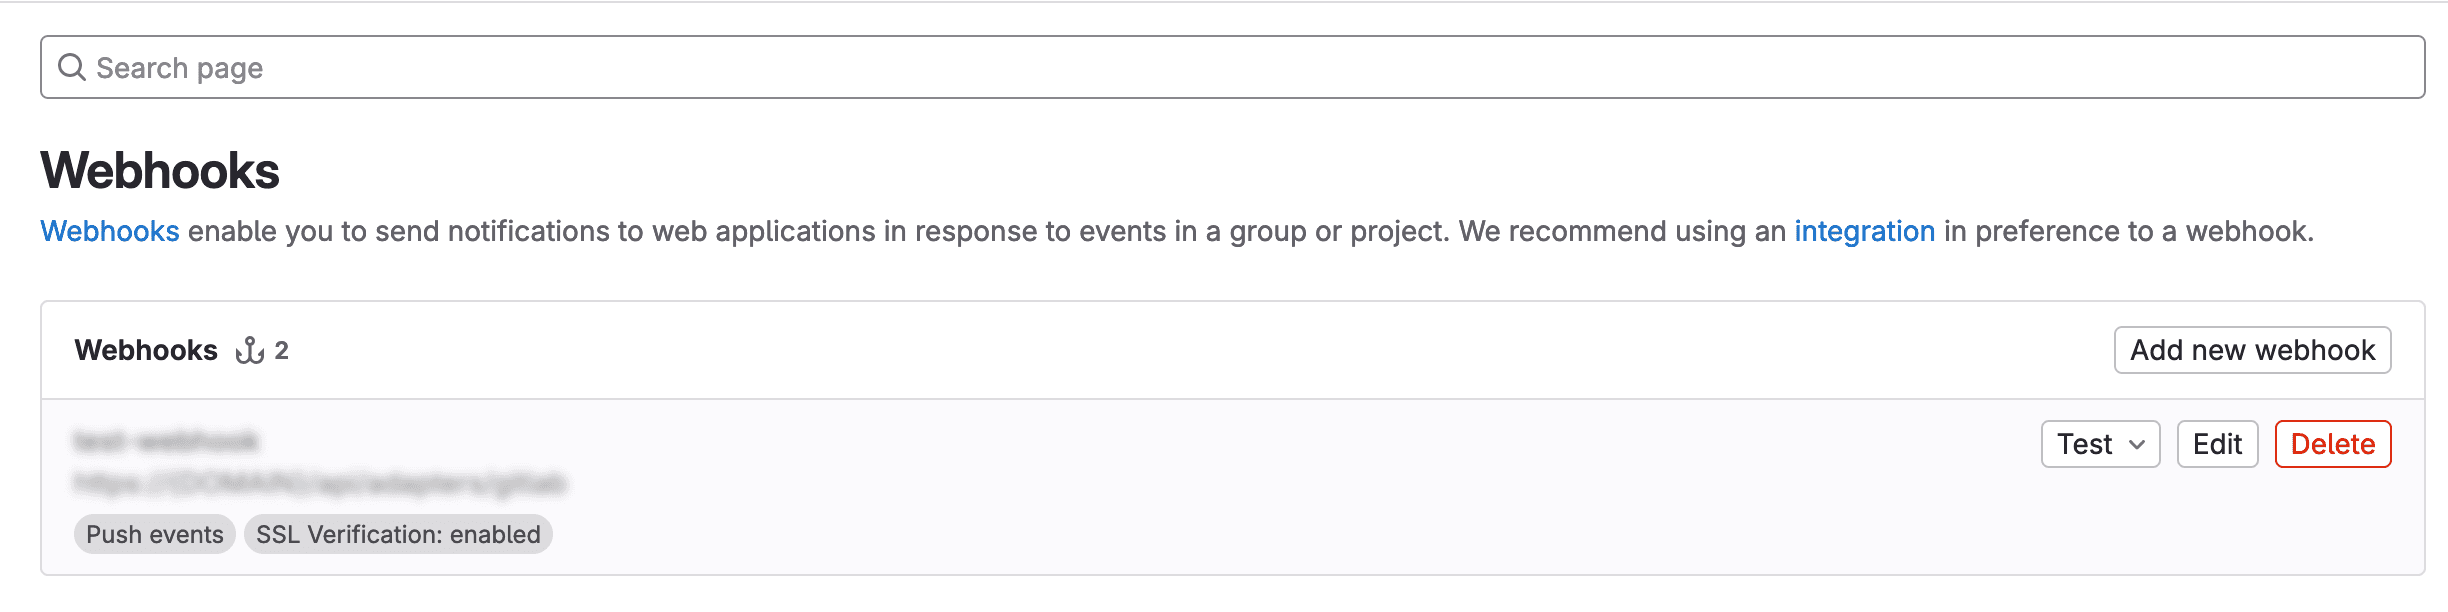Viewport: 2448px width, 612px height.
Task: Select the webhook count badge showing 2
Action: coord(286,350)
